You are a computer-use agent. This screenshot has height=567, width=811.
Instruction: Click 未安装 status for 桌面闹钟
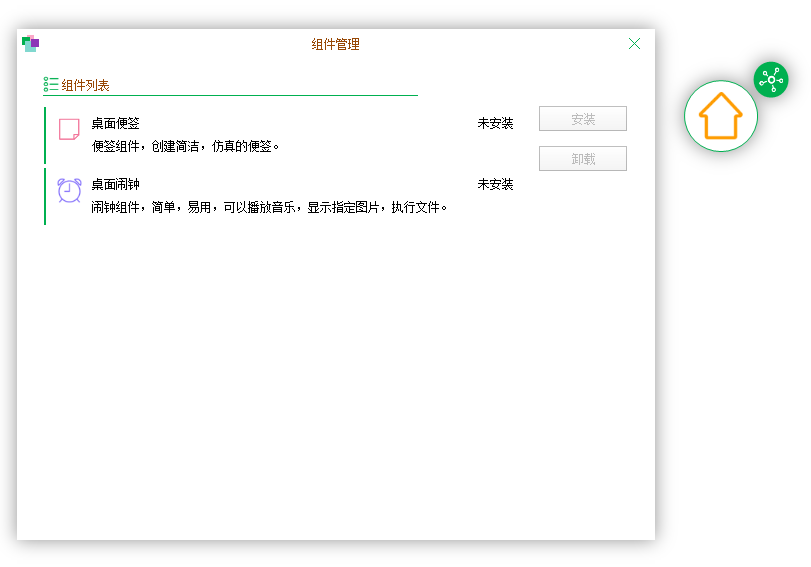(495, 184)
